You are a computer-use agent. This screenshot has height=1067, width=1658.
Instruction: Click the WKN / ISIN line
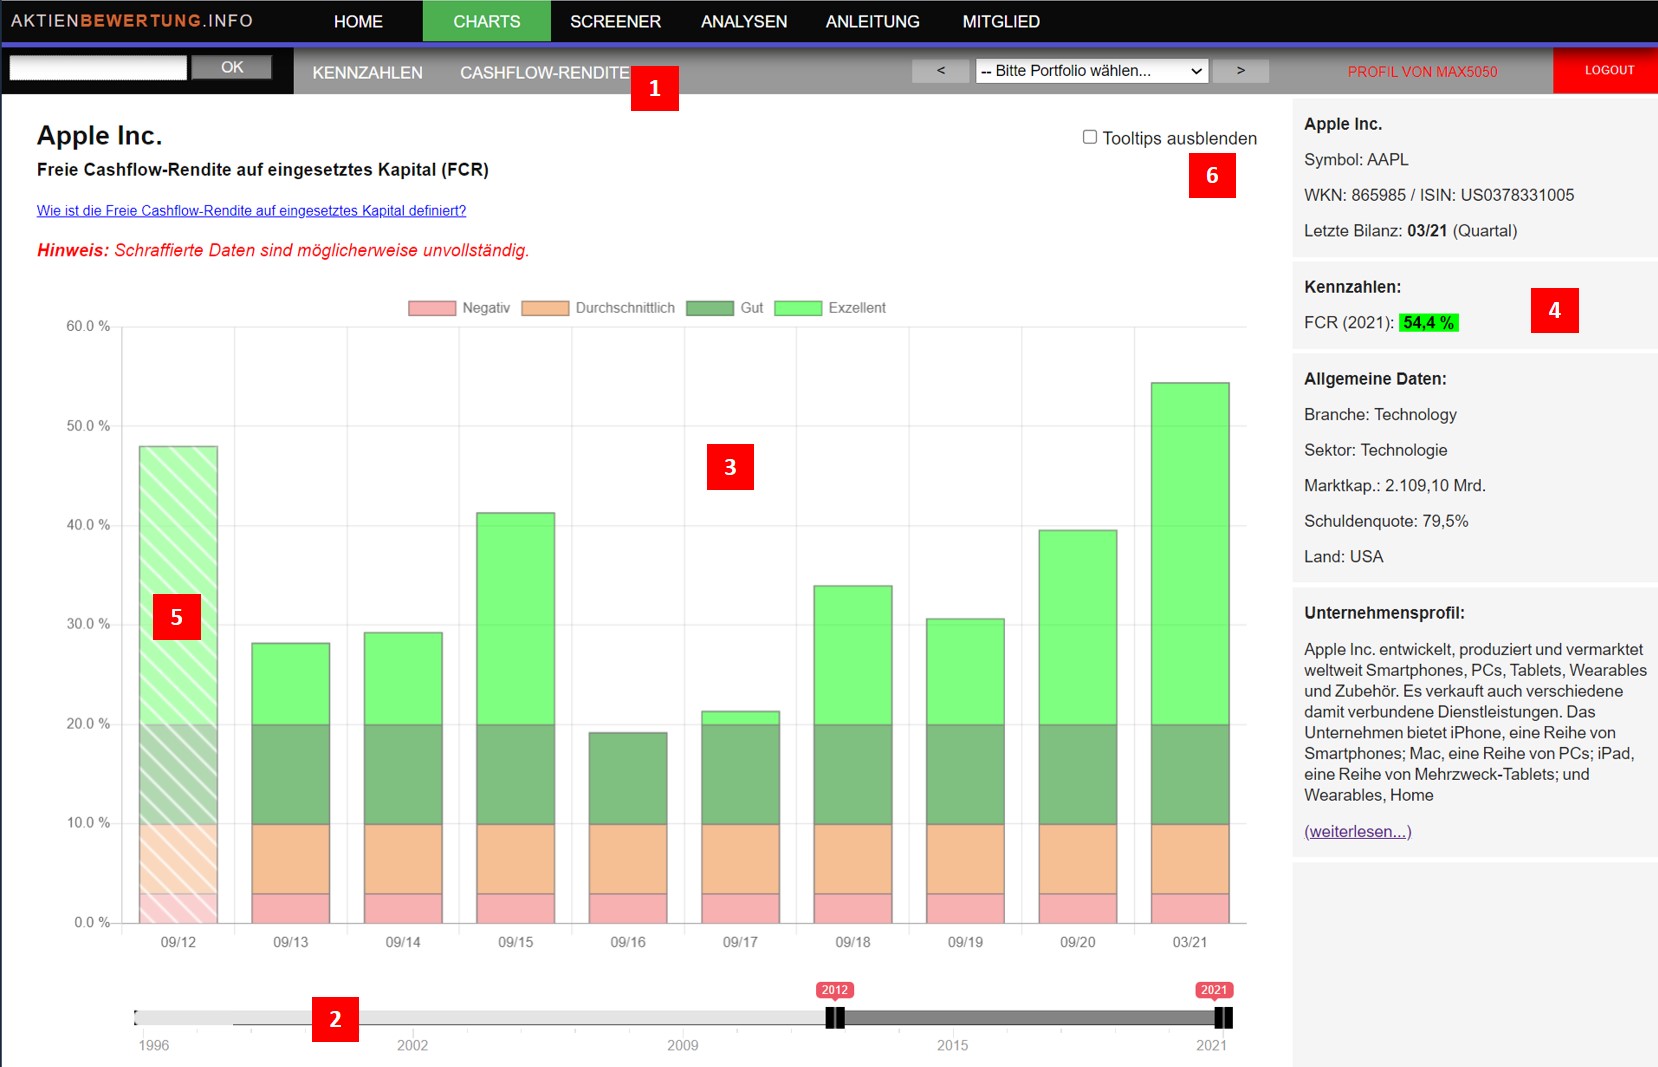click(x=1439, y=195)
